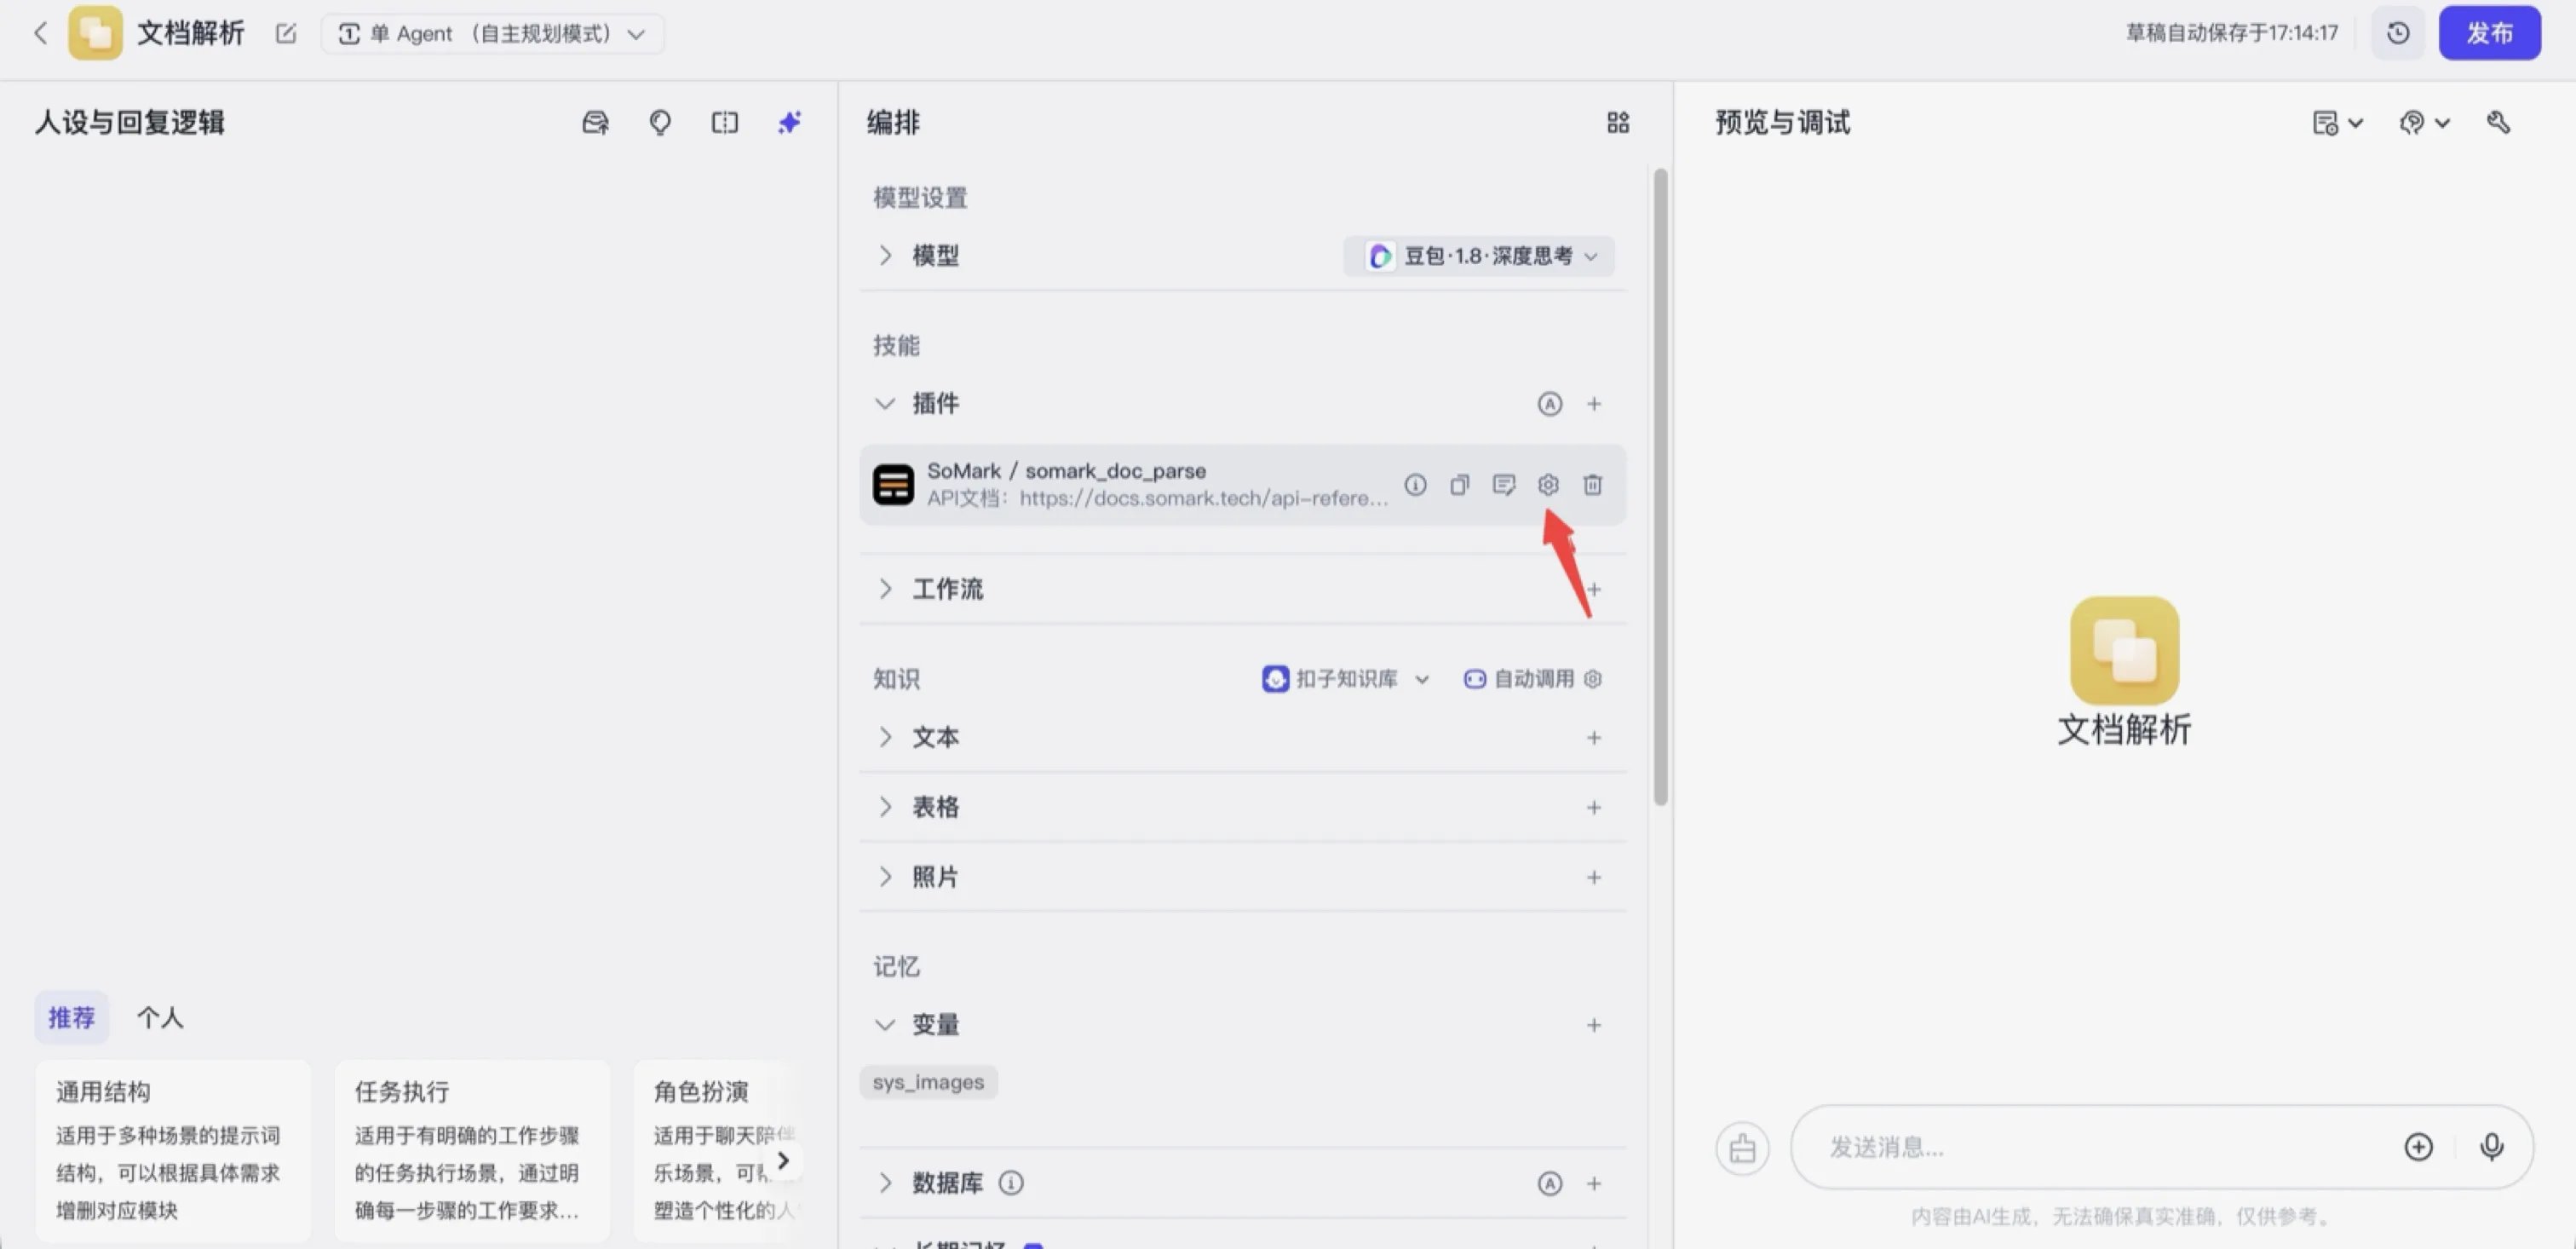Expand the 工作流 section

pyautogui.click(x=885, y=589)
